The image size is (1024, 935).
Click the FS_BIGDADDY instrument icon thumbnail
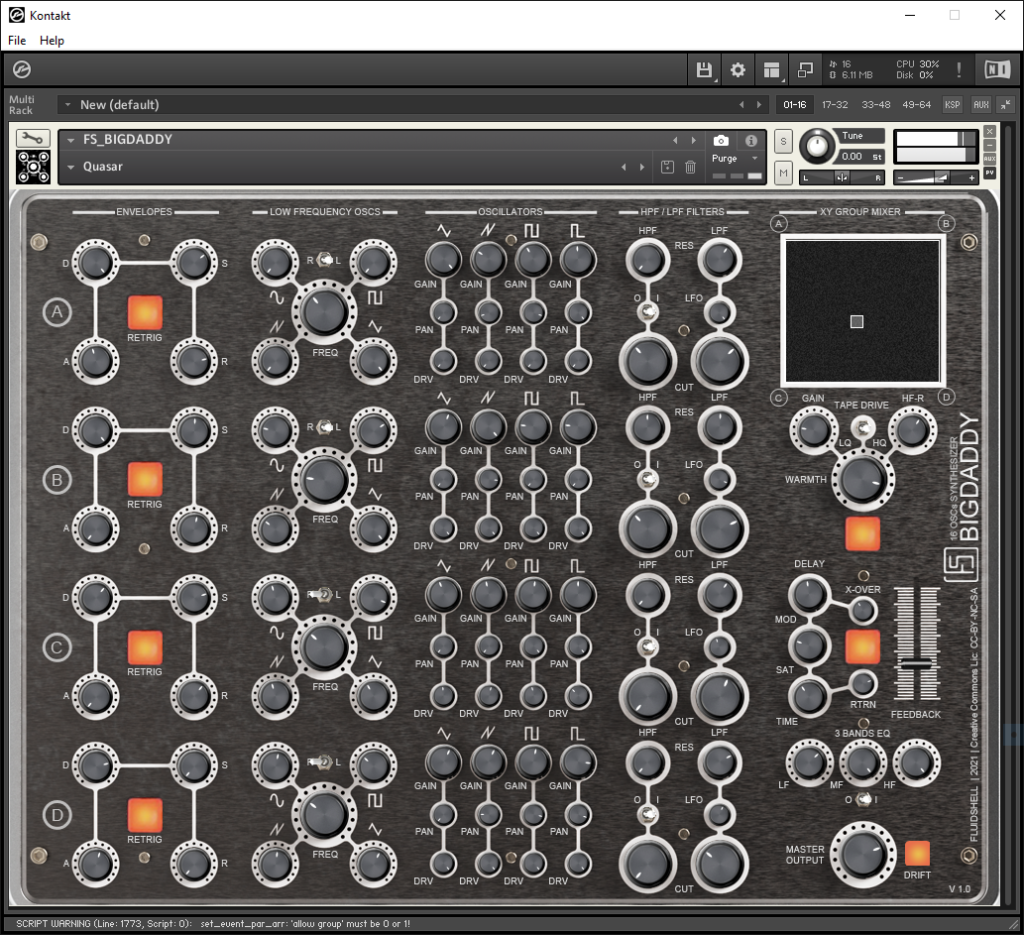tap(33, 167)
